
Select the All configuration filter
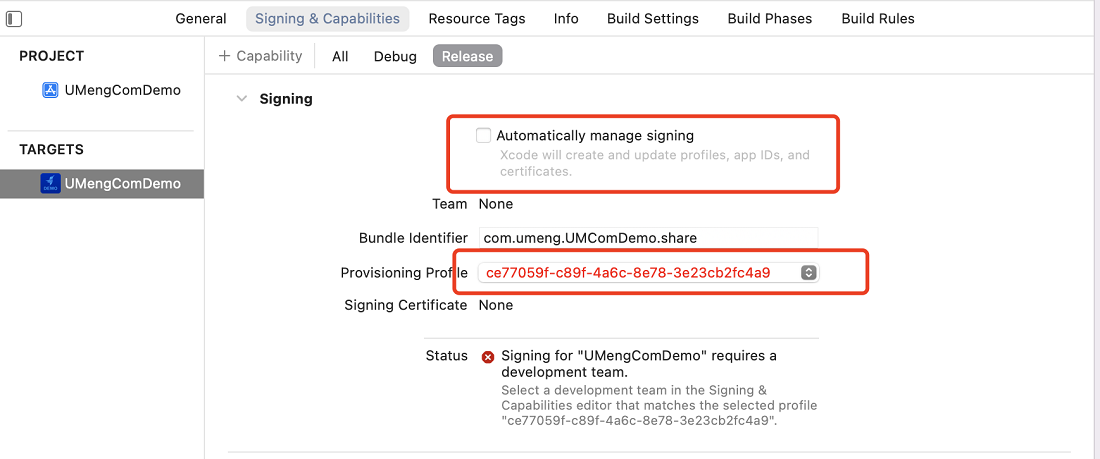340,57
